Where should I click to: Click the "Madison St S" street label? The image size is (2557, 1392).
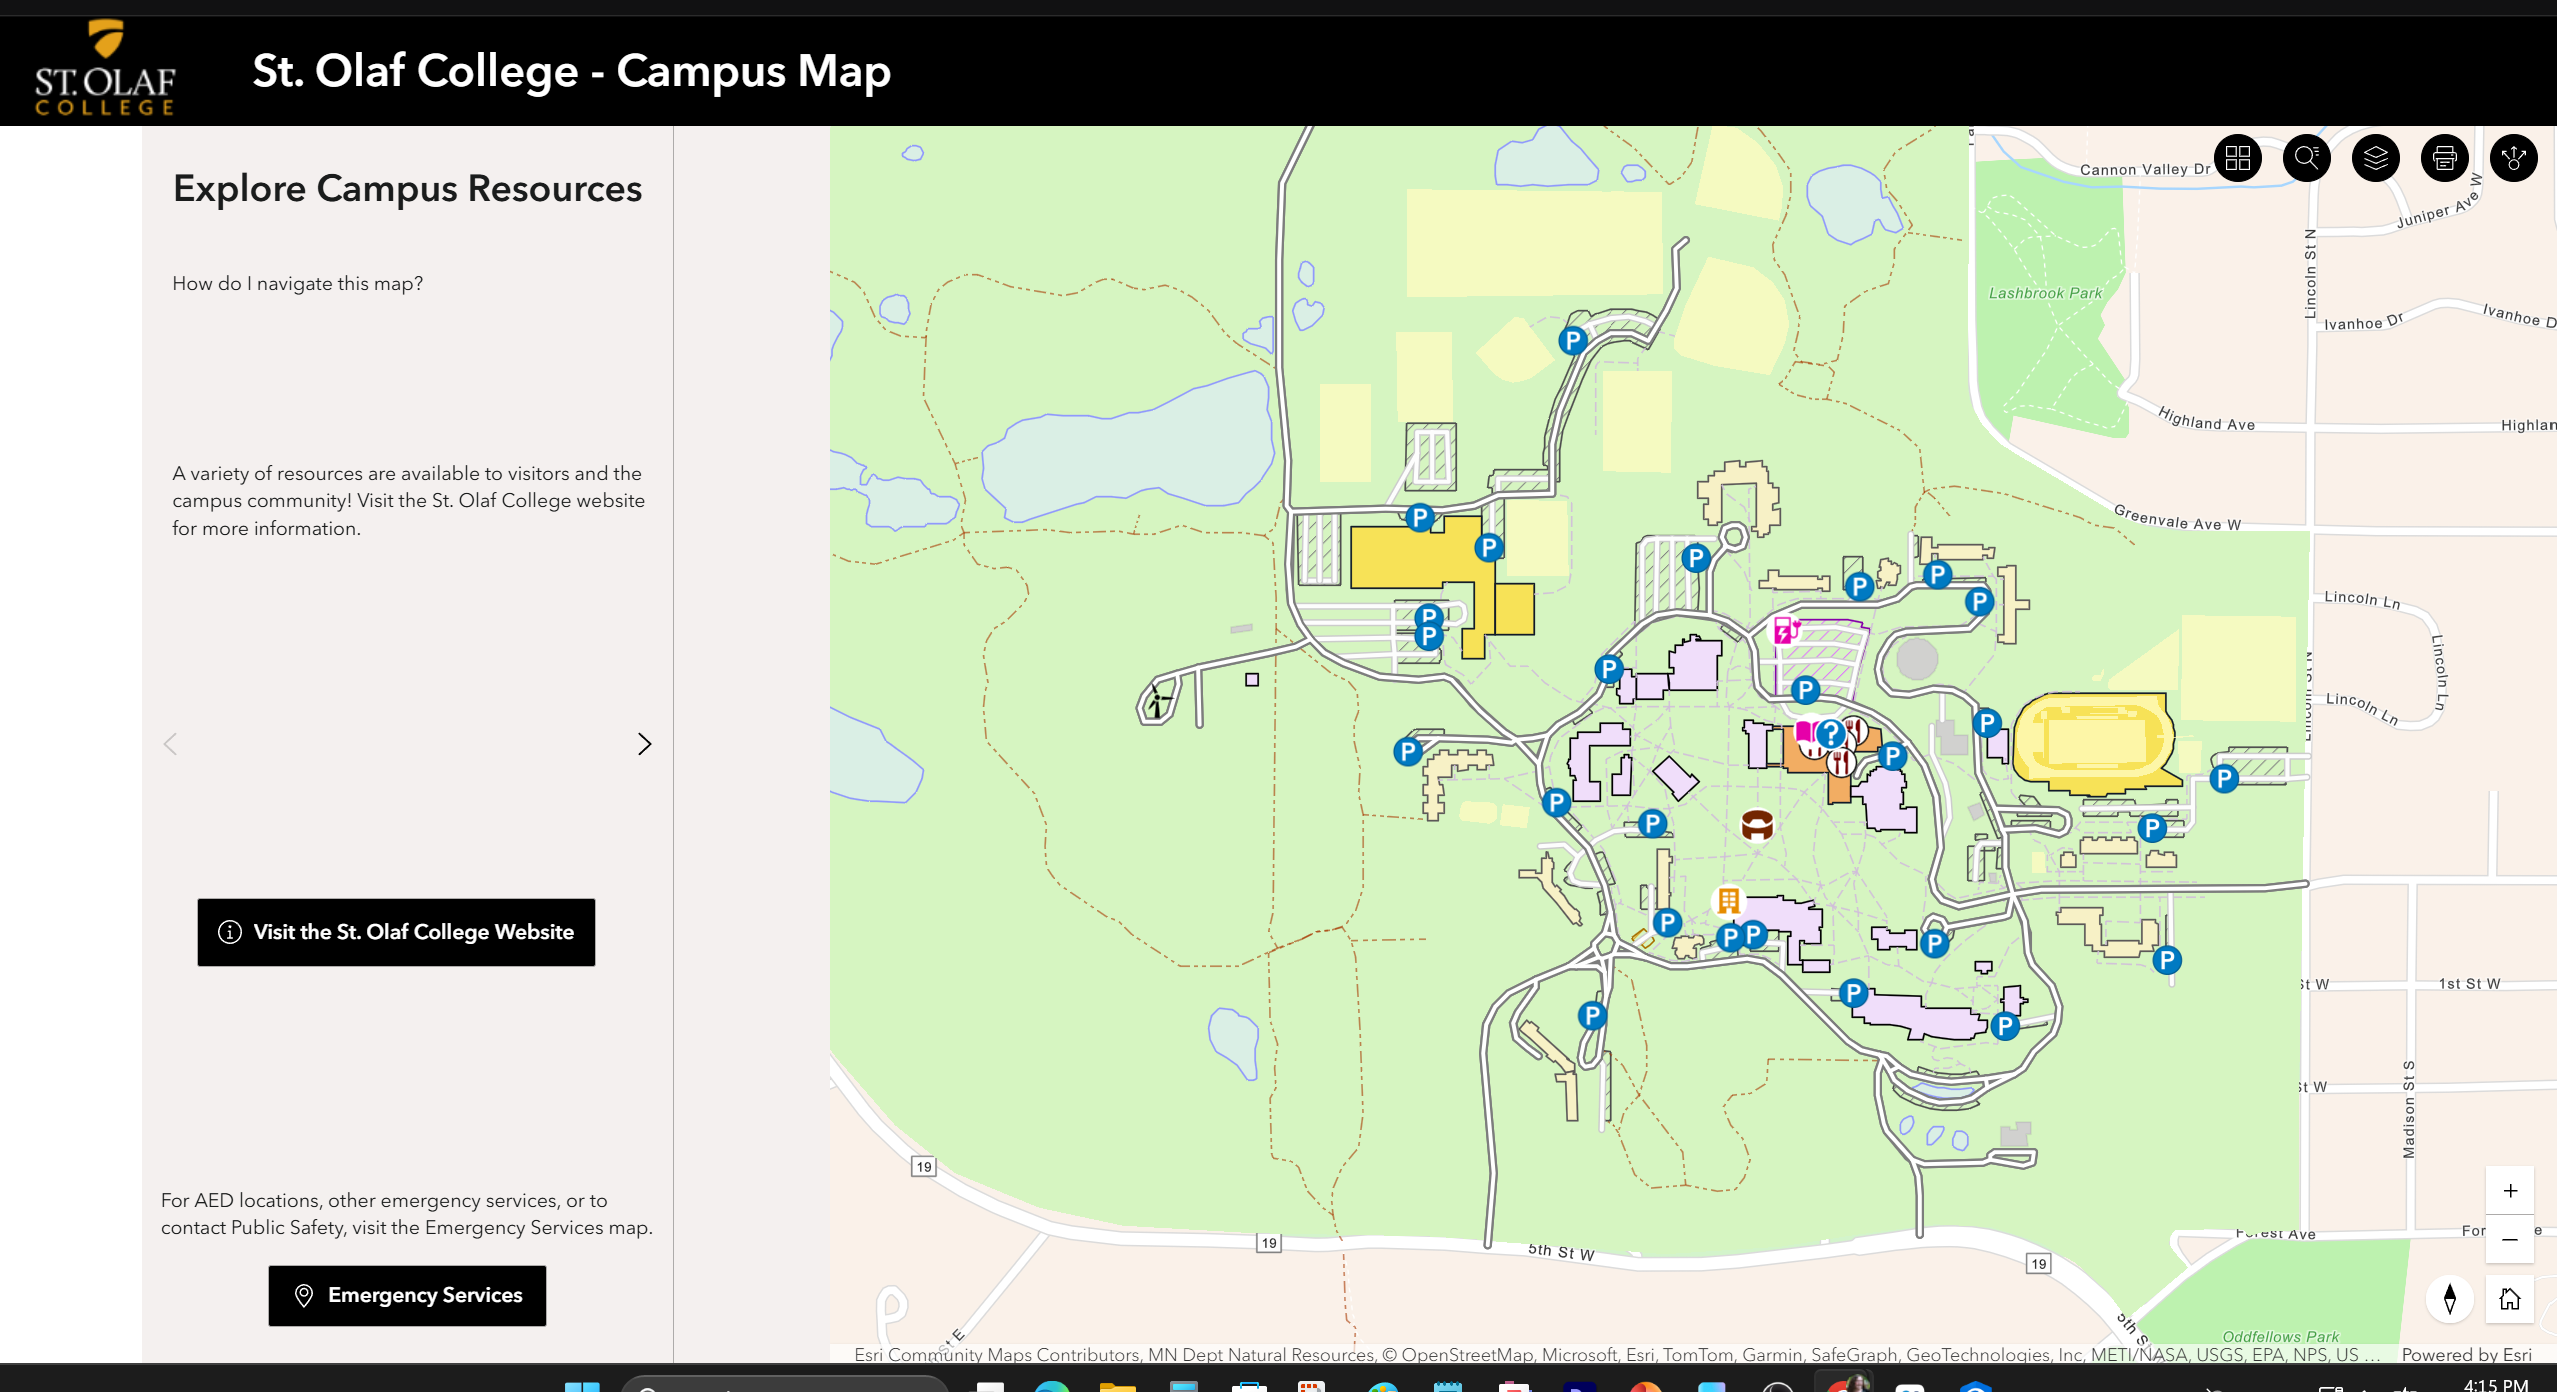2409,1110
